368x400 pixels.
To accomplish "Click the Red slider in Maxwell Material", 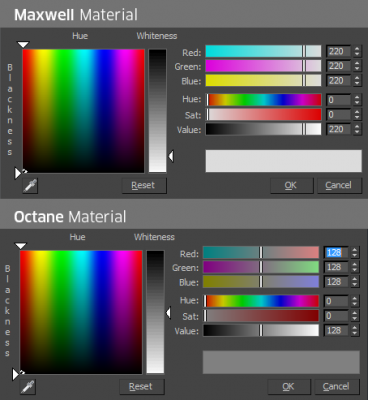I will [x=263, y=51].
